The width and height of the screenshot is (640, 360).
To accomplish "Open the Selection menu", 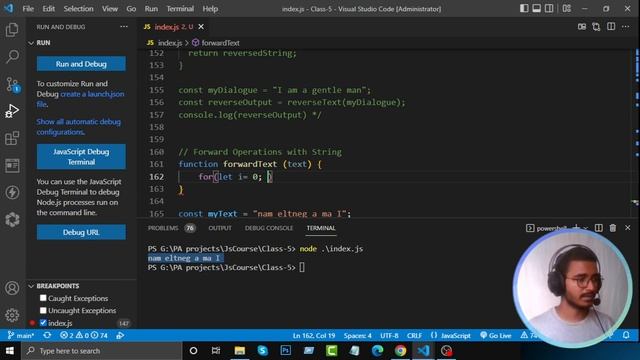I will tap(78, 9).
